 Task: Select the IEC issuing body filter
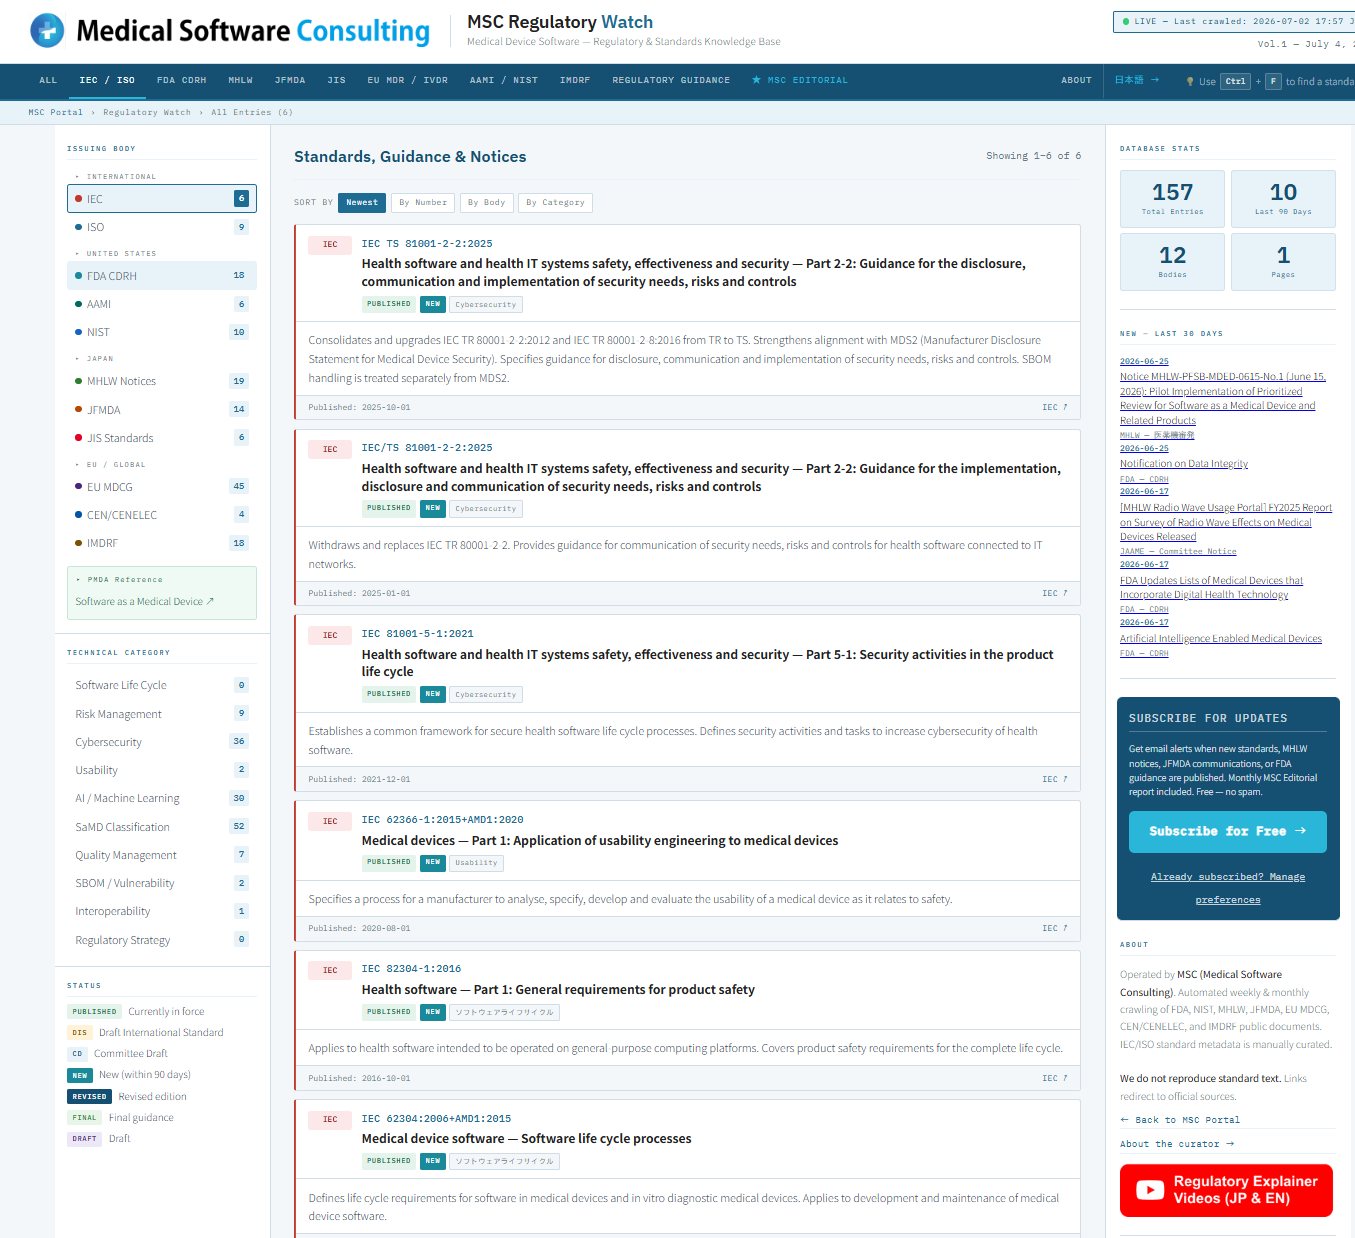(x=162, y=199)
